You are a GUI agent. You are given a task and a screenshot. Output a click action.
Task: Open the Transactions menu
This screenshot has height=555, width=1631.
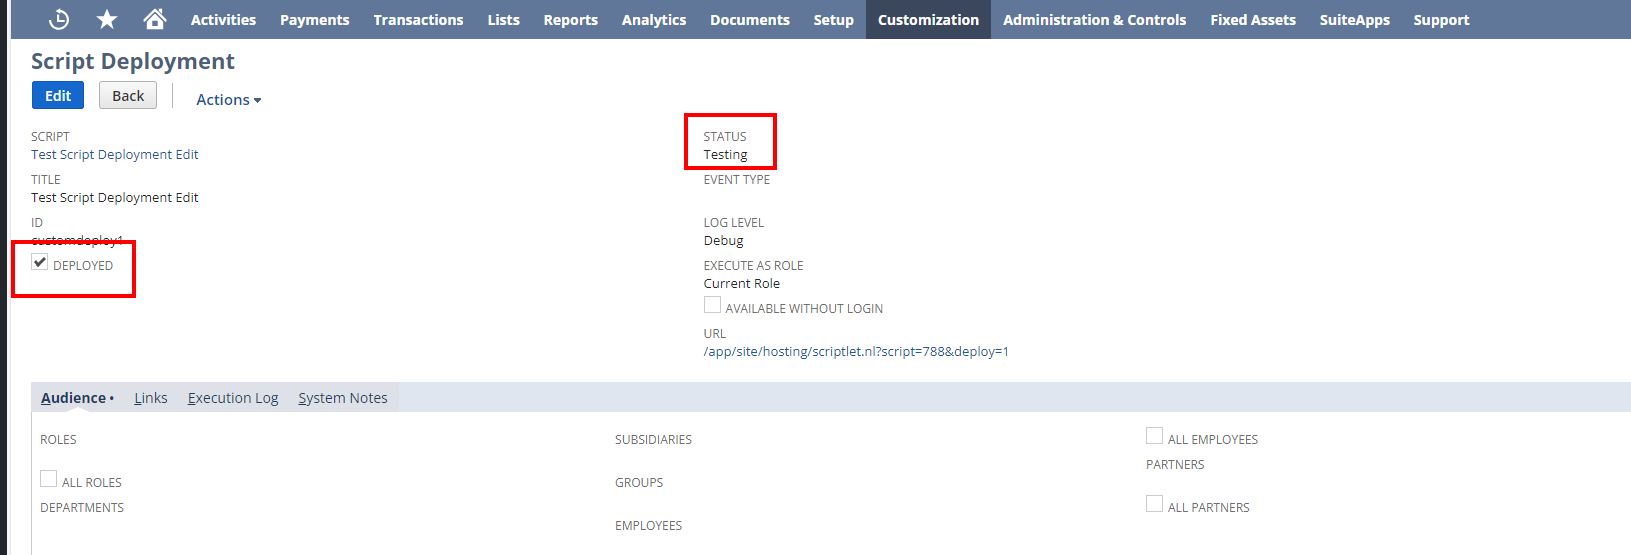(x=418, y=20)
